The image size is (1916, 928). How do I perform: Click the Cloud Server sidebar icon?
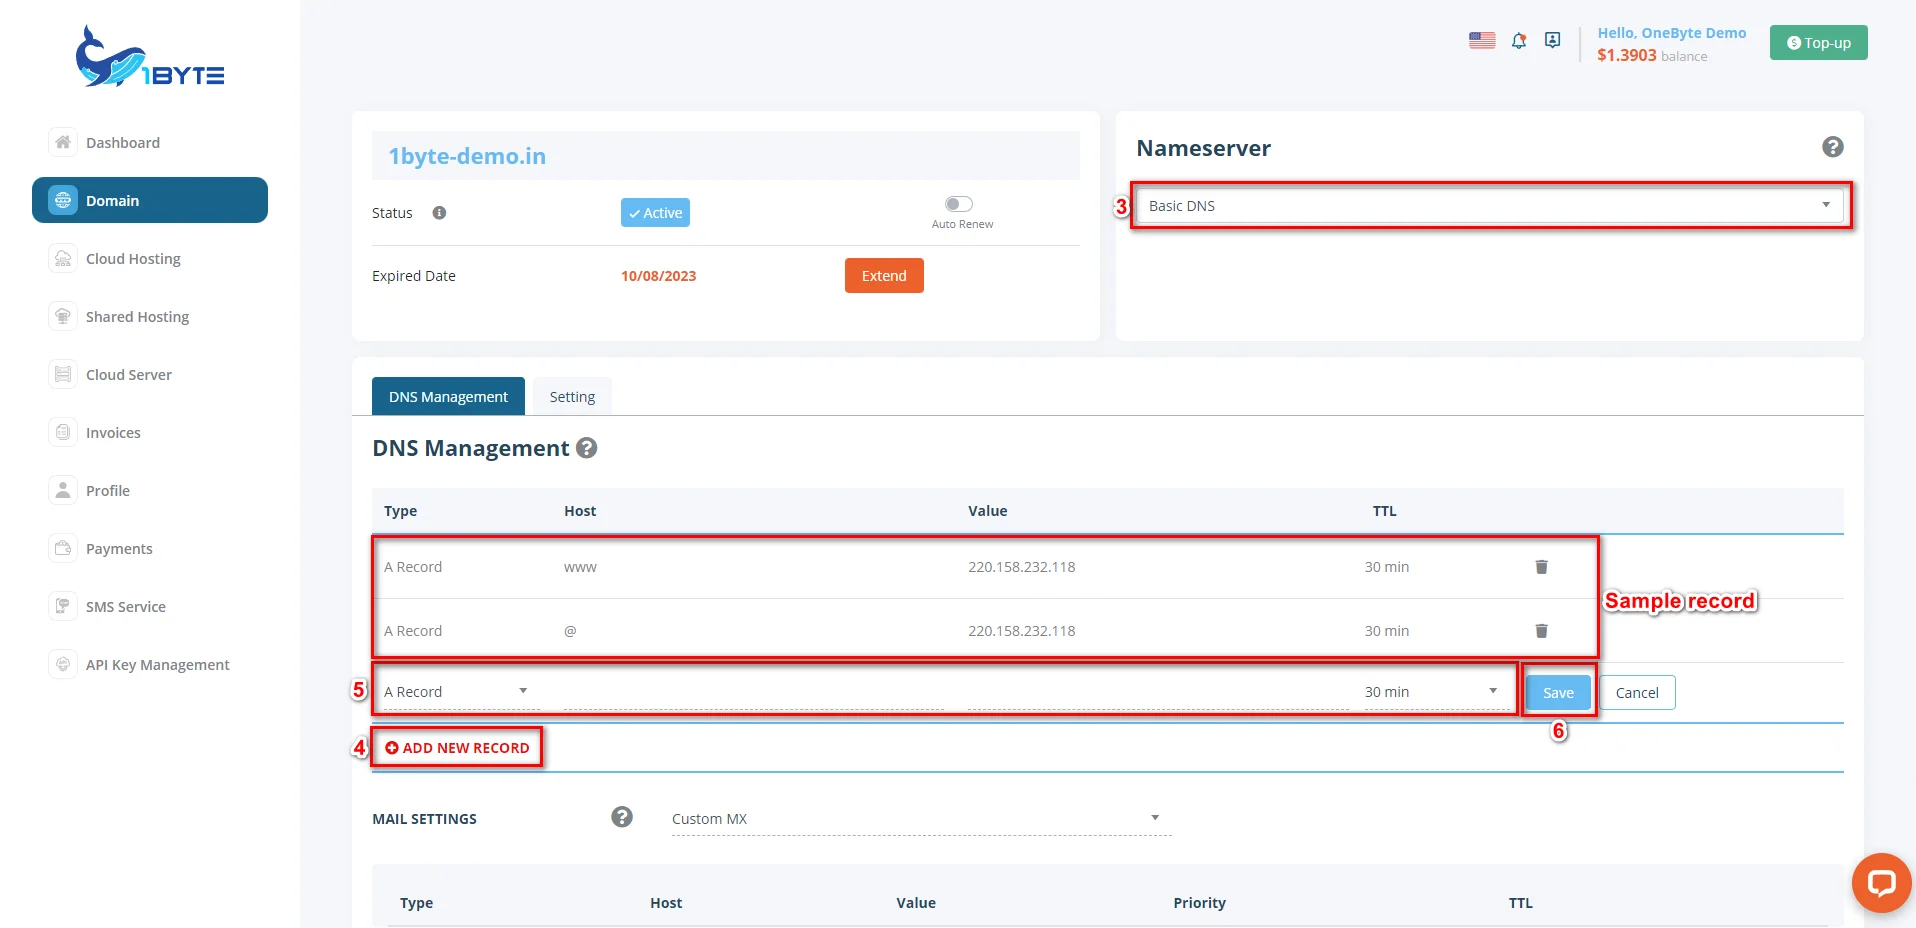click(x=62, y=374)
